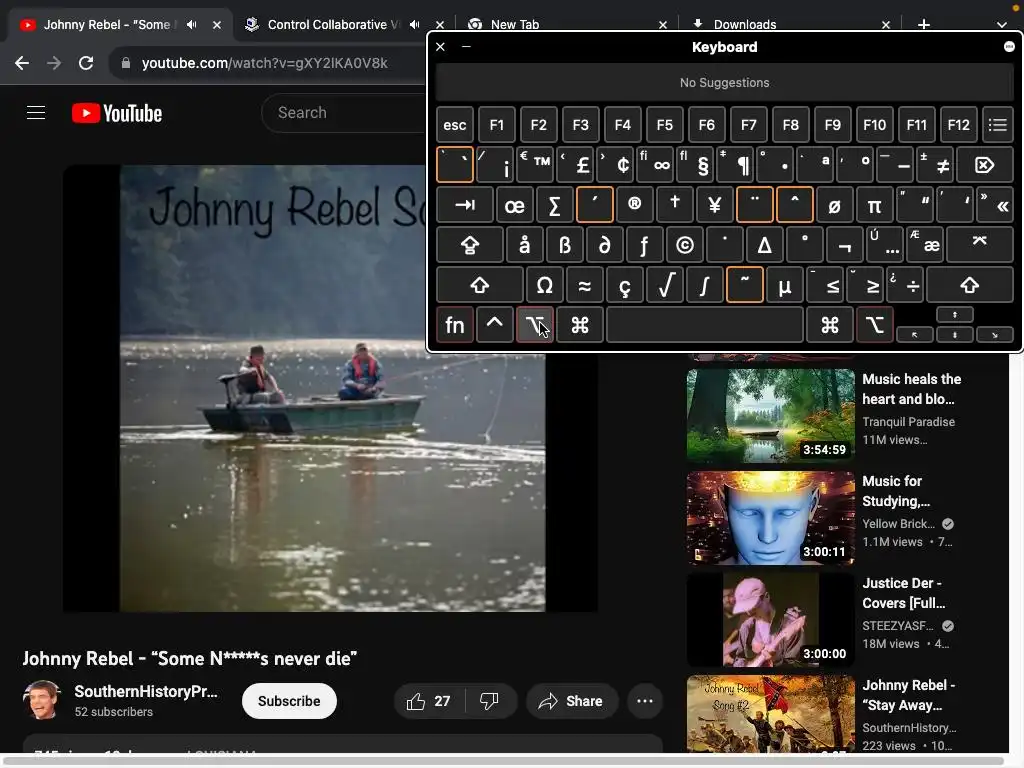
Task: Click the tab key arrow icon
Action: point(464,205)
